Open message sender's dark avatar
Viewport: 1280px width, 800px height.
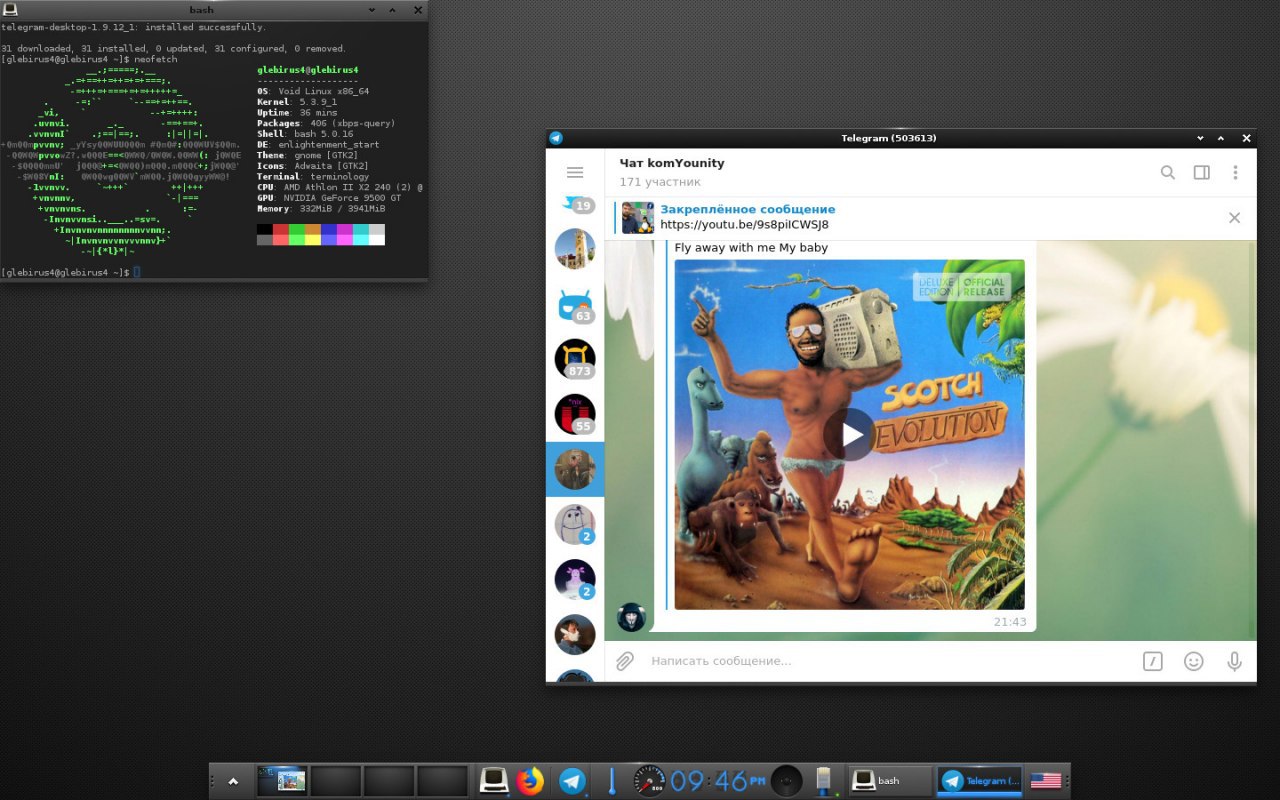[x=632, y=617]
